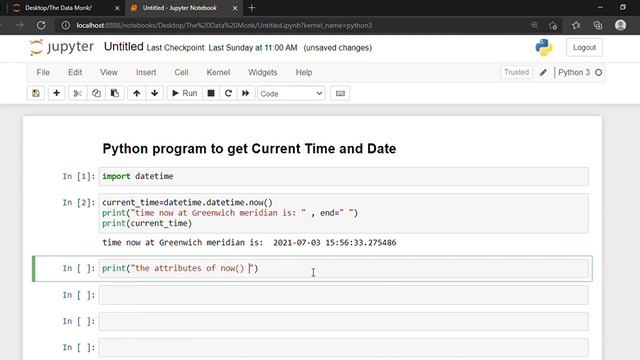
Task: View site information icon
Action: (x=65, y=25)
